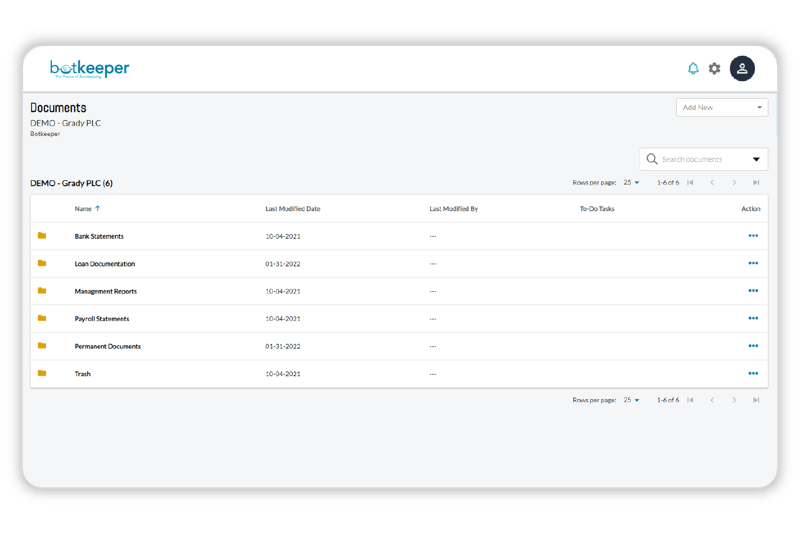Open action menu for Permanent Documents
The width and height of the screenshot is (800, 533).
pos(753,346)
